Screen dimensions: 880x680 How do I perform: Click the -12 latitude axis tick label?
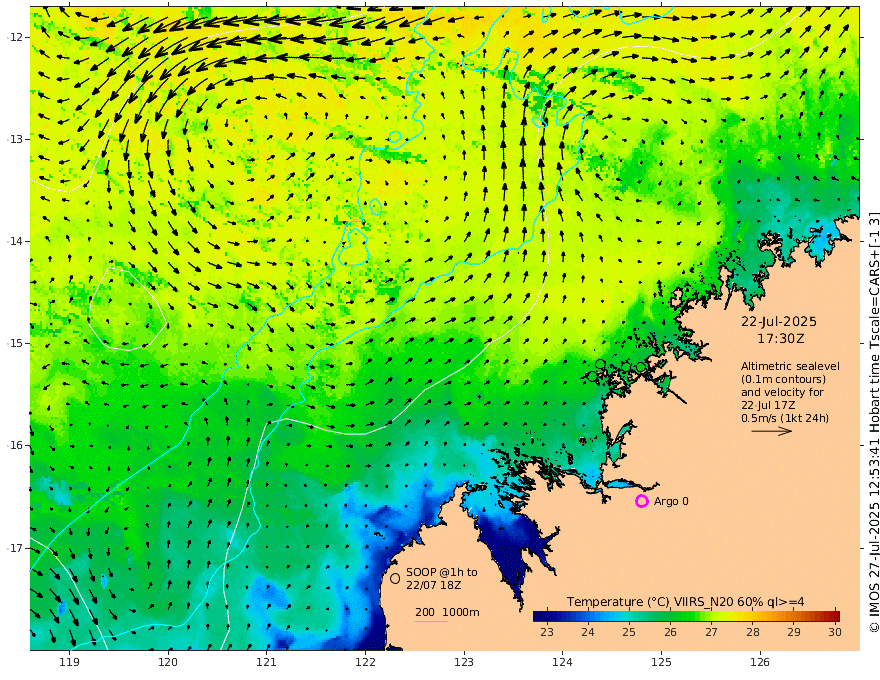pos(15,37)
